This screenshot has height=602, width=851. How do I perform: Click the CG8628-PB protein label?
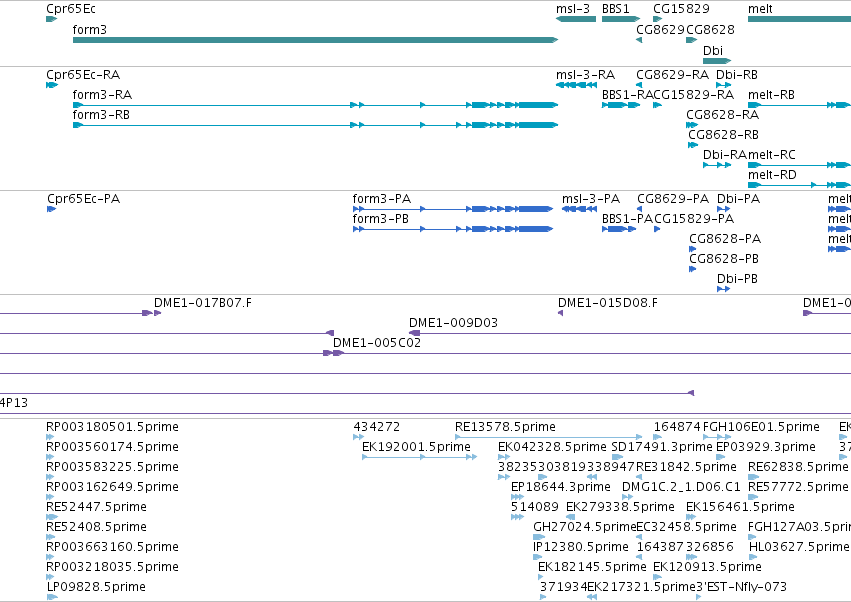click(x=724, y=259)
